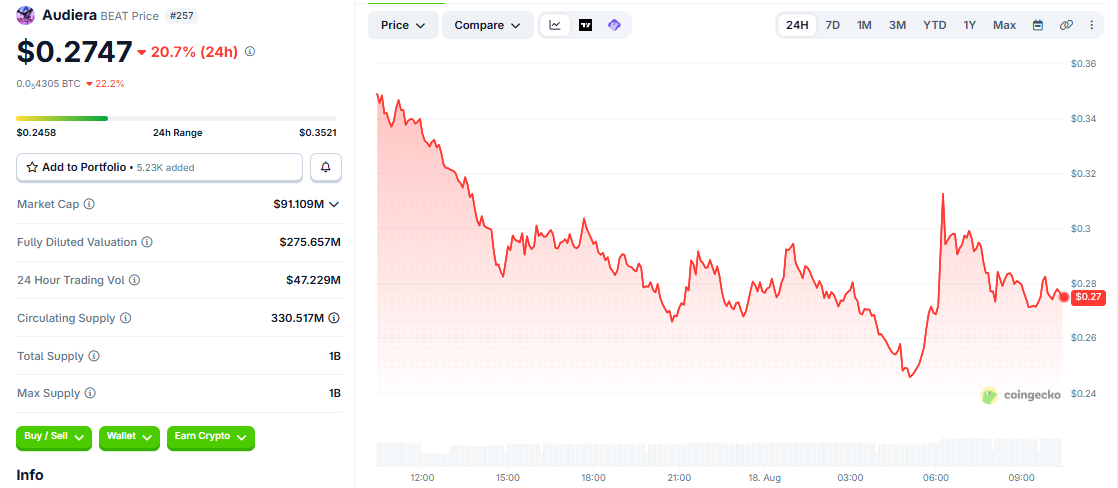Select the Max time range tab
The image size is (1118, 488).
point(1005,25)
